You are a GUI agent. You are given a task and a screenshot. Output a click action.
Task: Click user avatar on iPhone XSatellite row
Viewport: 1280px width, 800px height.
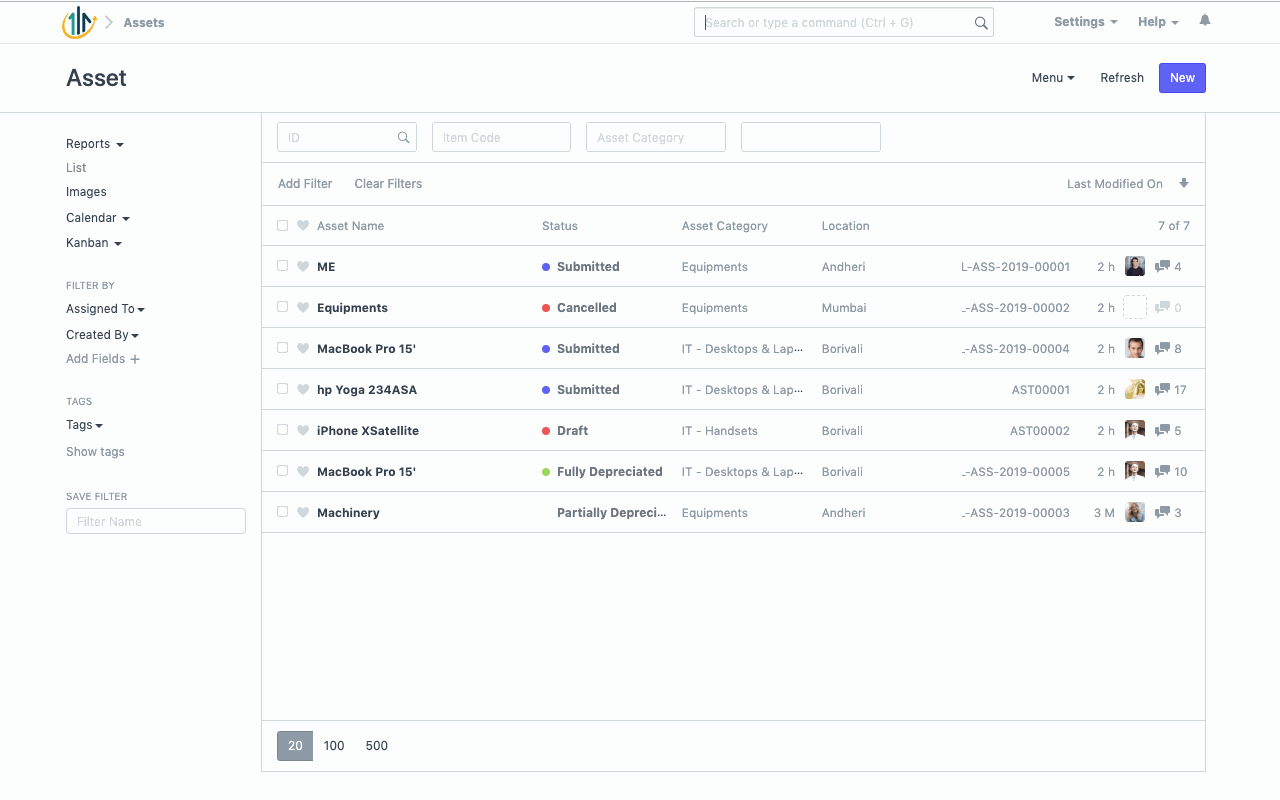point(1135,430)
